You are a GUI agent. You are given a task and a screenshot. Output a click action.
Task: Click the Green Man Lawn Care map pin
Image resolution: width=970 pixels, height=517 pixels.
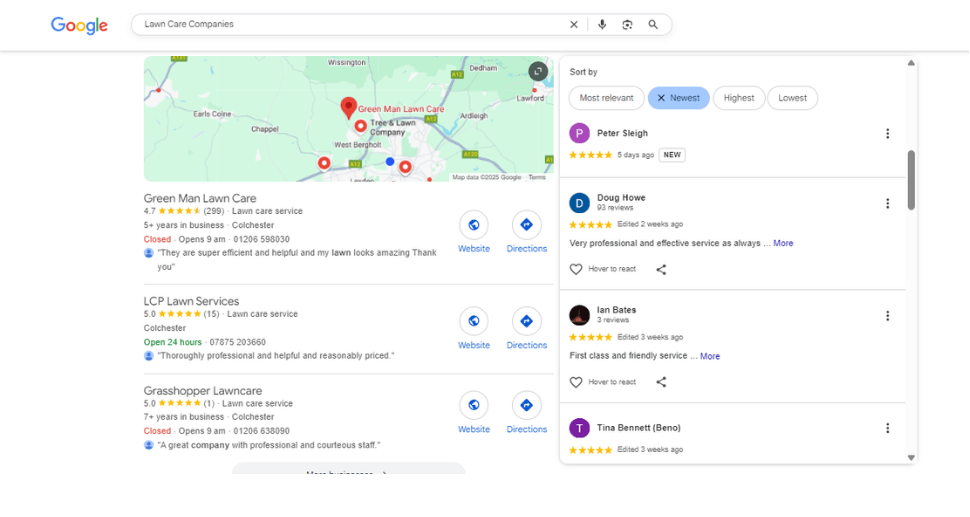[x=348, y=107]
